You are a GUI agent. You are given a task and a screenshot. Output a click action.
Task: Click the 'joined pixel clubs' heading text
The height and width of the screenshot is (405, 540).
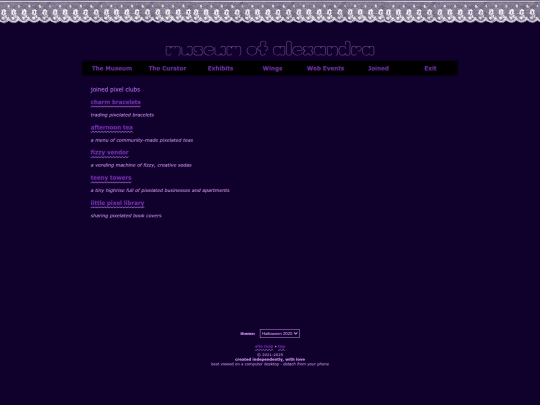tap(115, 90)
